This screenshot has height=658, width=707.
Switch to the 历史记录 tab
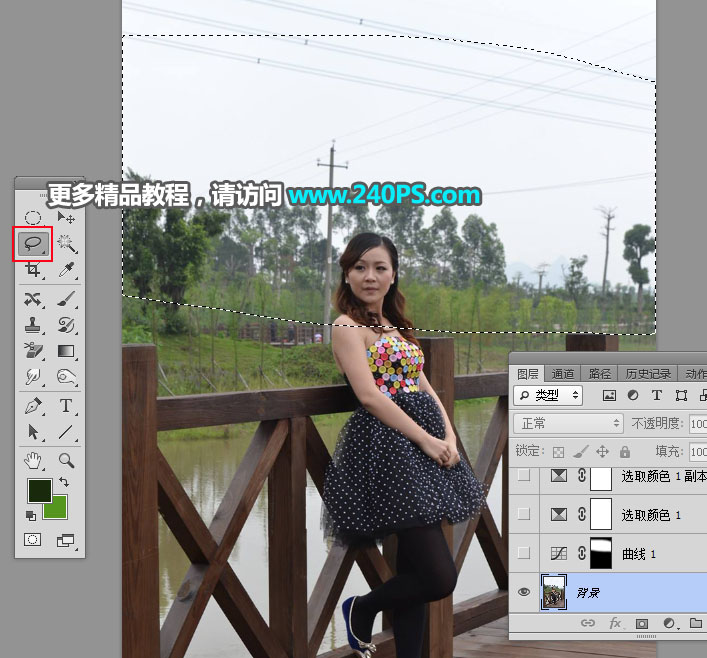643,373
